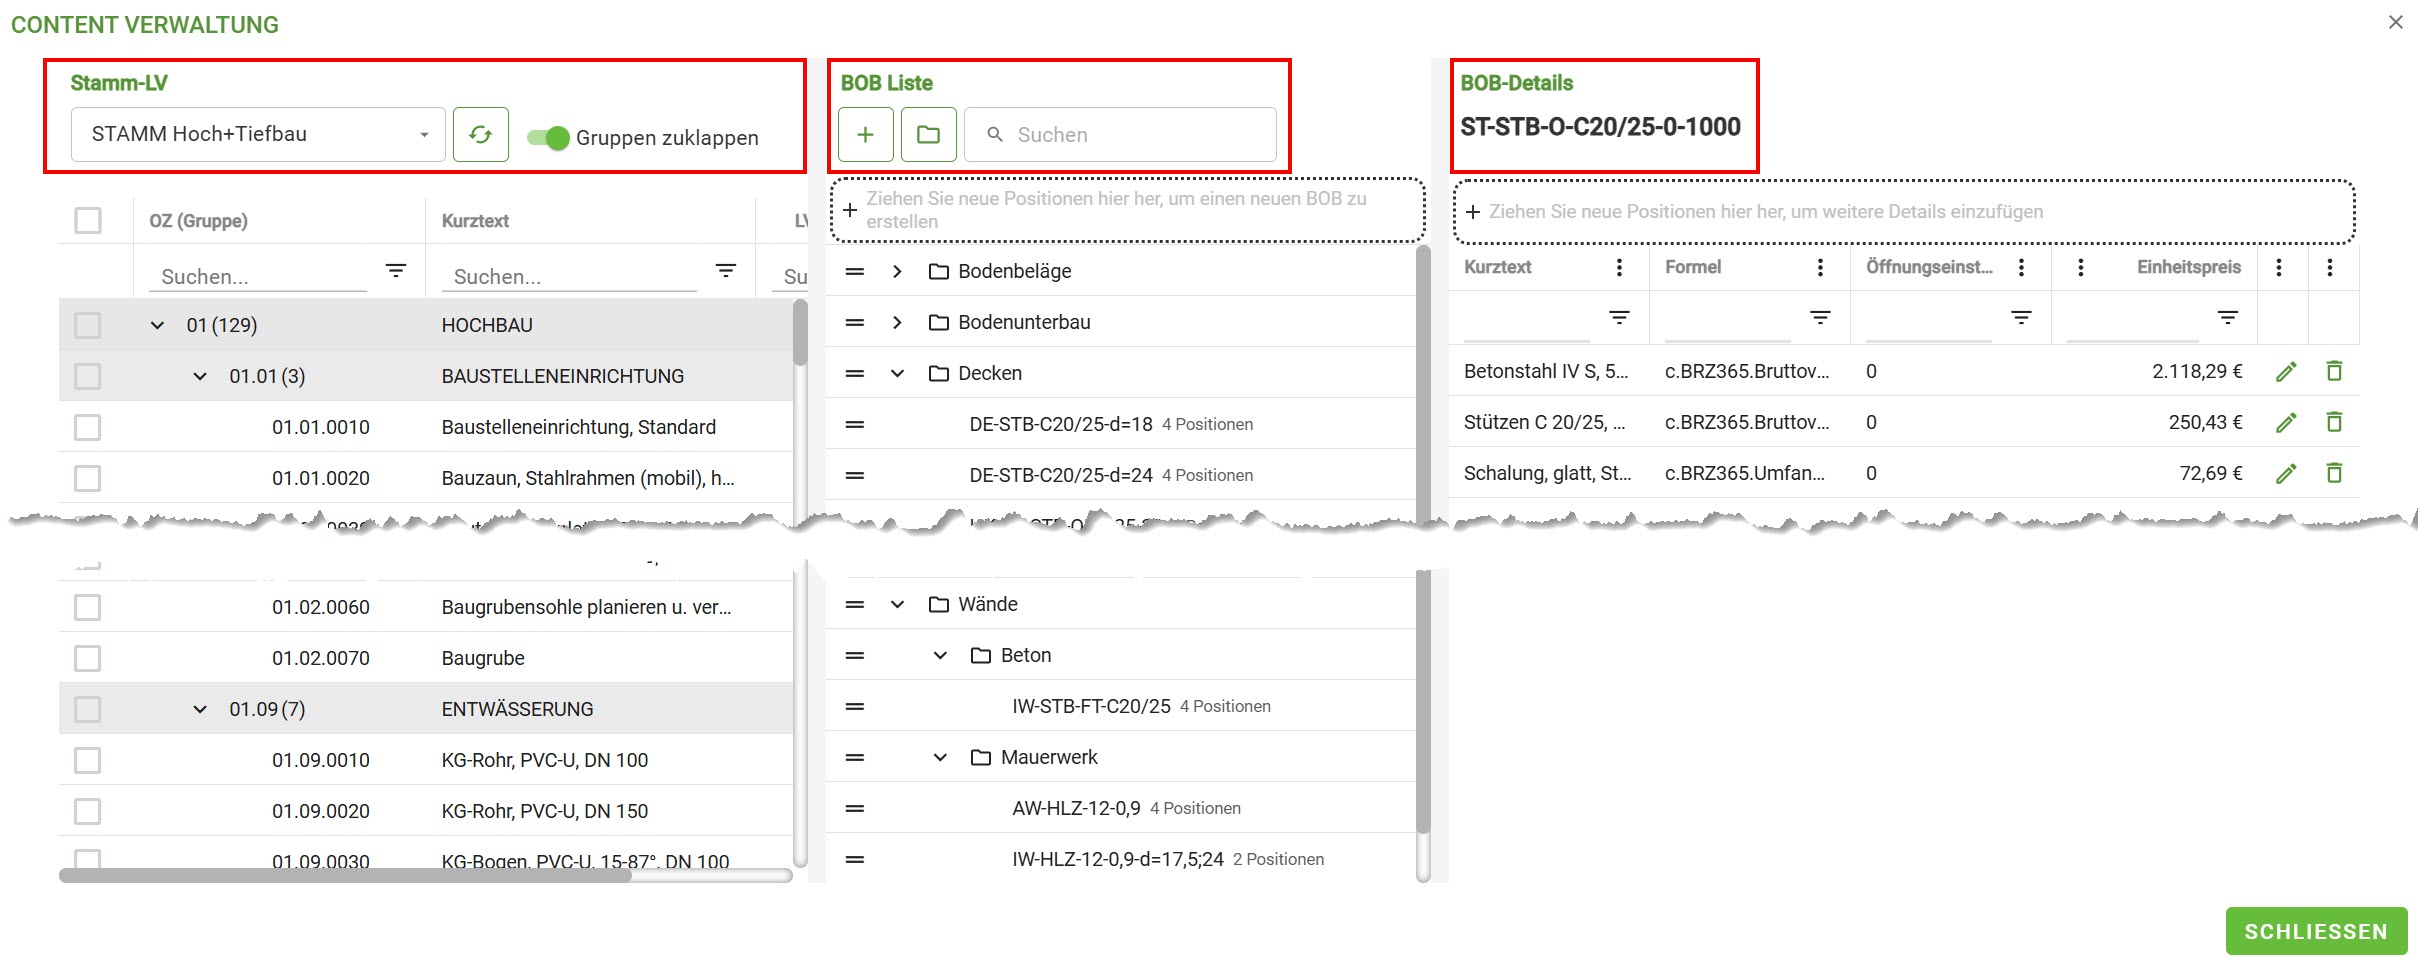Toggle the Gruppen zuklappen switch
The image size is (2418, 964).
(548, 138)
